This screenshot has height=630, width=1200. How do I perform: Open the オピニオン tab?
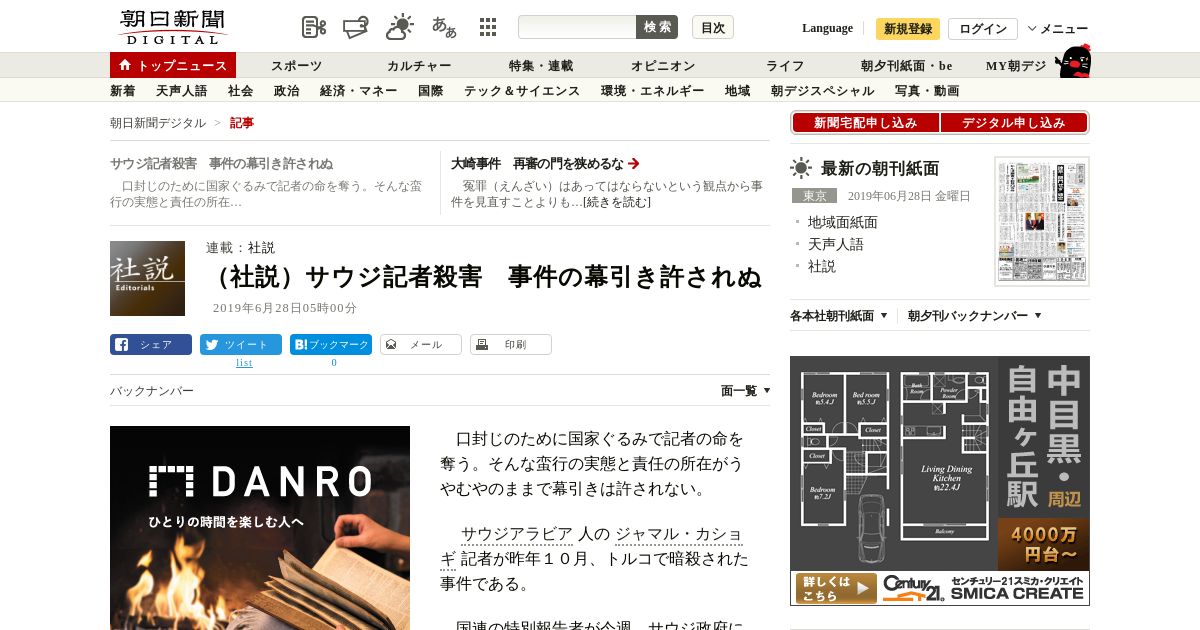point(663,66)
